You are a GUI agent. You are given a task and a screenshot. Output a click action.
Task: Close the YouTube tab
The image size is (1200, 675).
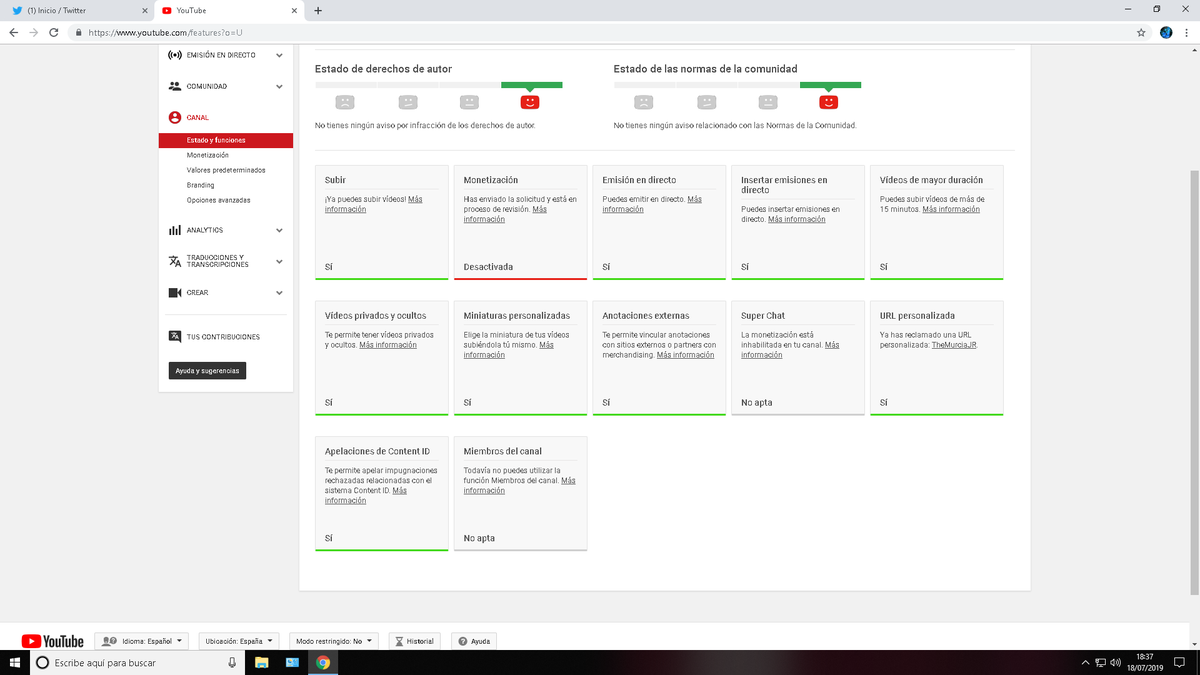tap(293, 10)
